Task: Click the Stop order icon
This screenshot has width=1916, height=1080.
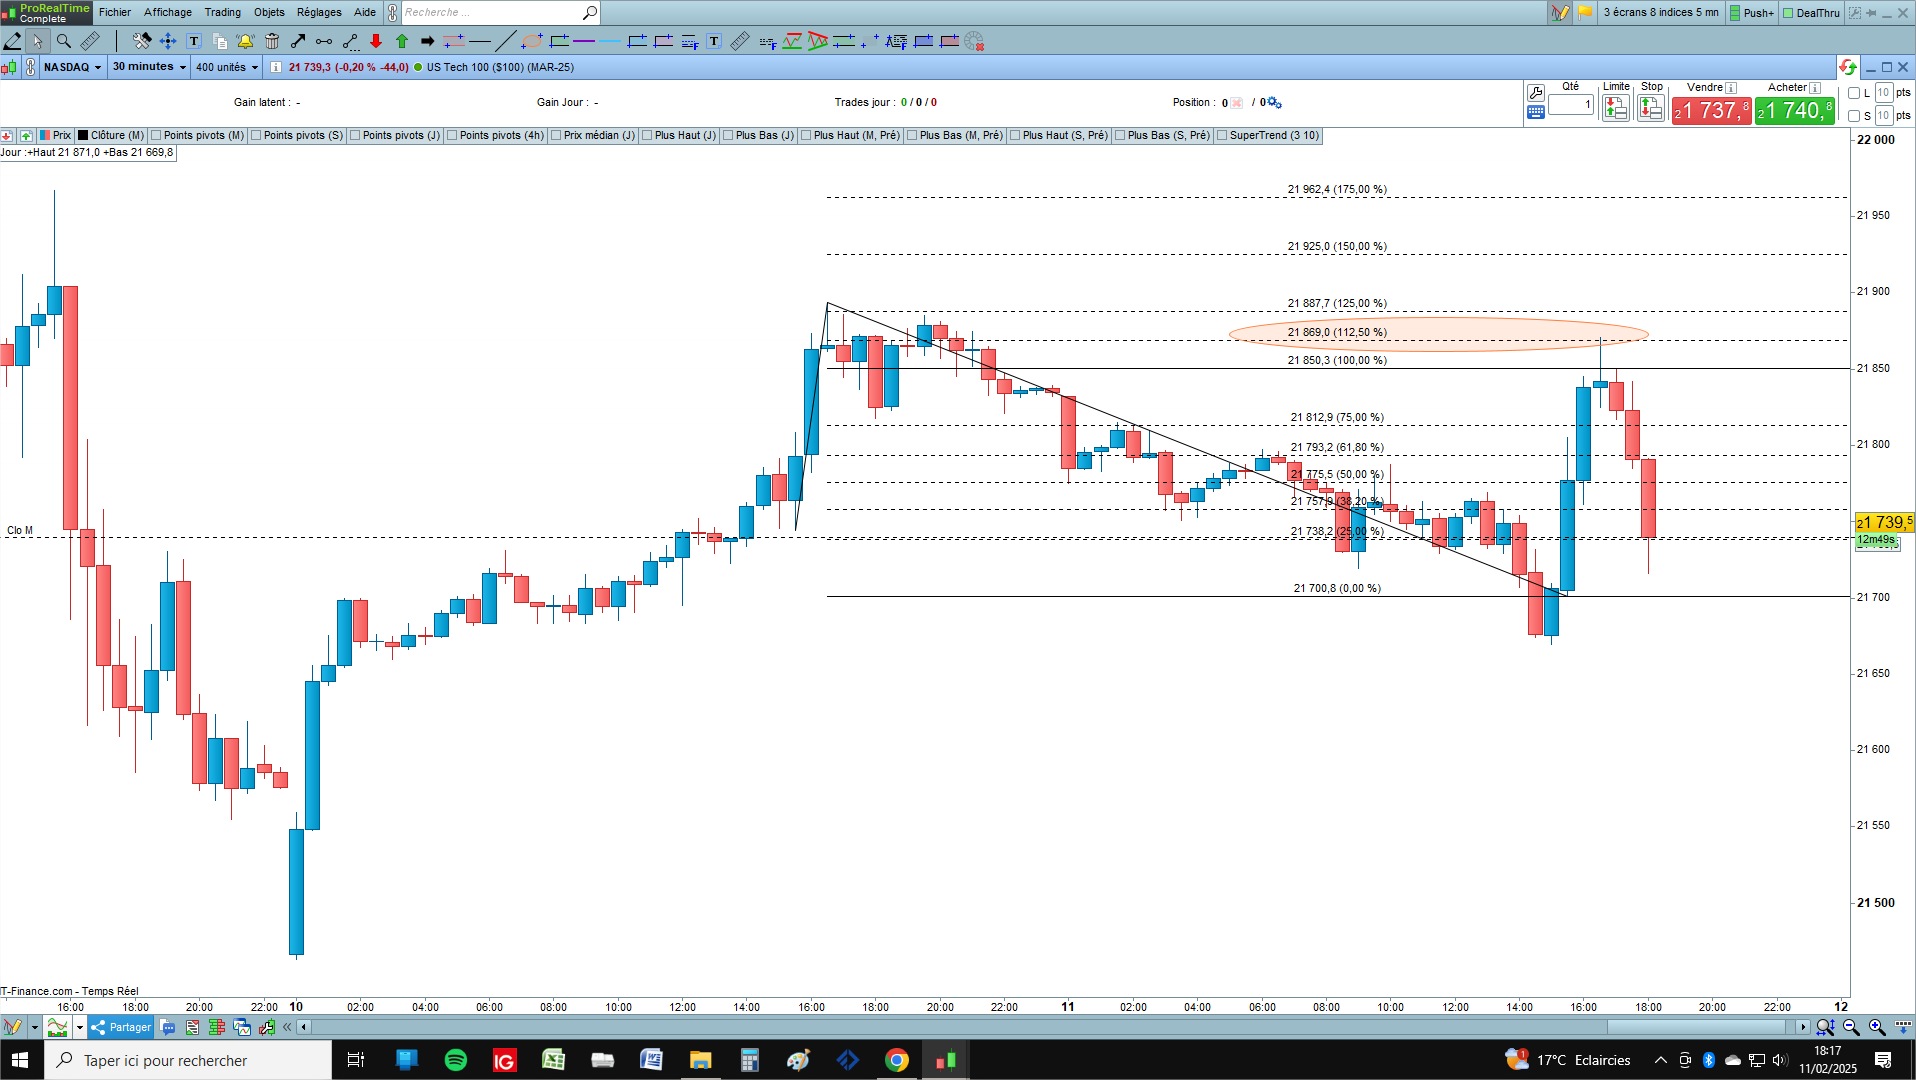Action: click(x=1651, y=108)
